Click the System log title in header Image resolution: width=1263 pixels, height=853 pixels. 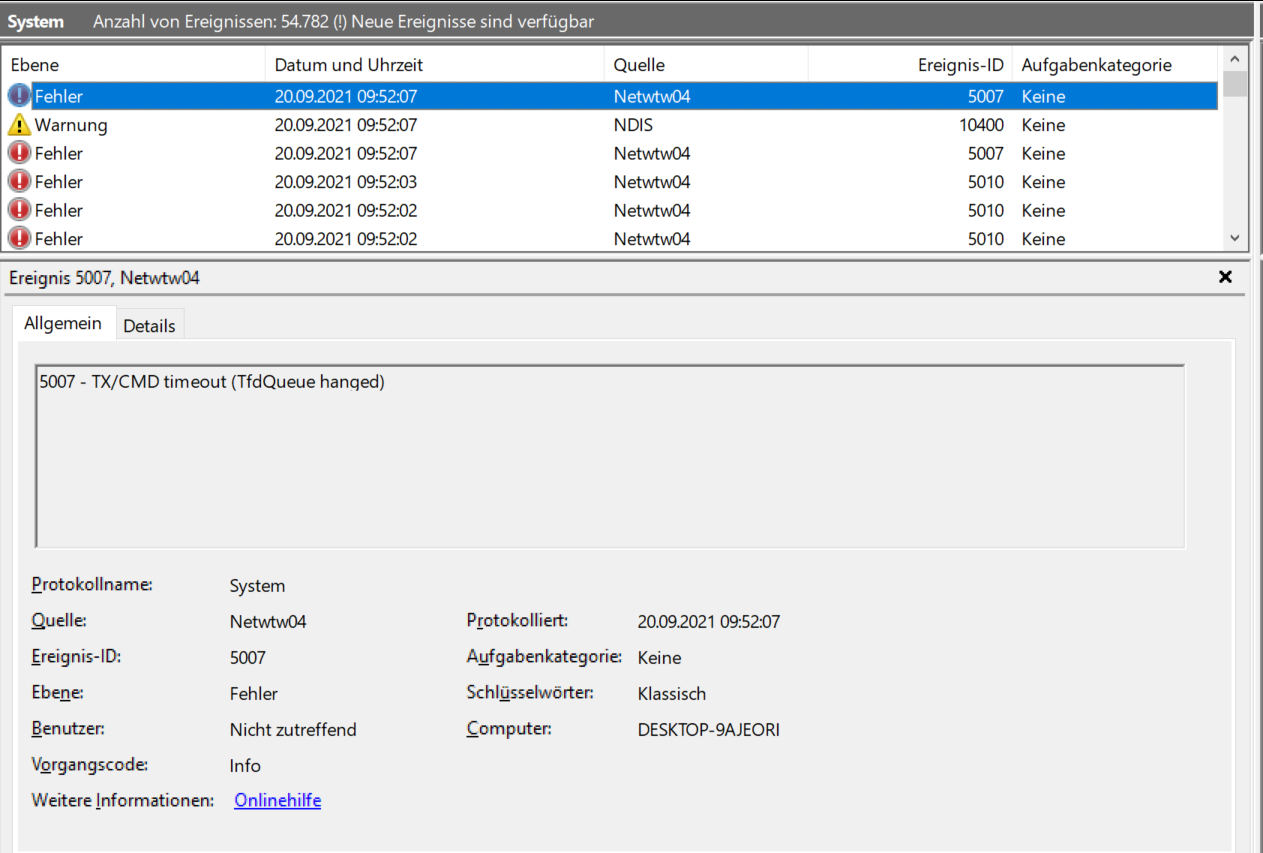[36, 21]
